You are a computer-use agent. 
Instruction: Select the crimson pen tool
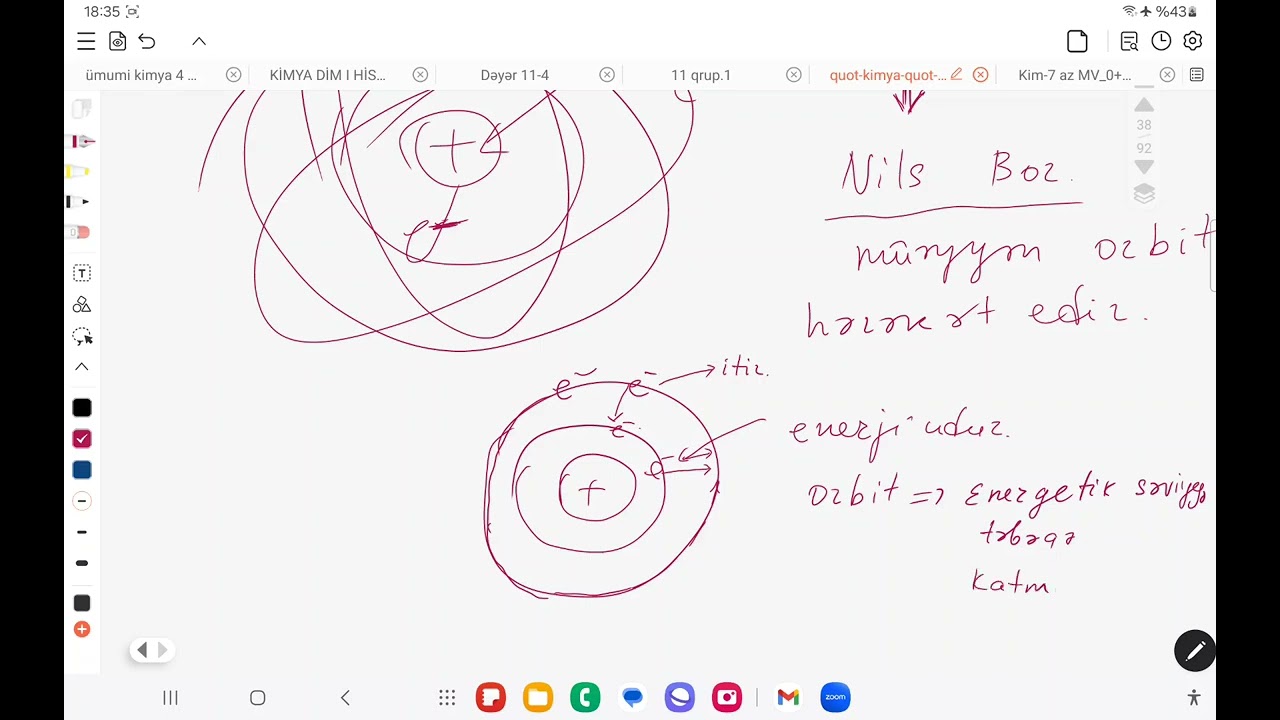pyautogui.click(x=82, y=141)
